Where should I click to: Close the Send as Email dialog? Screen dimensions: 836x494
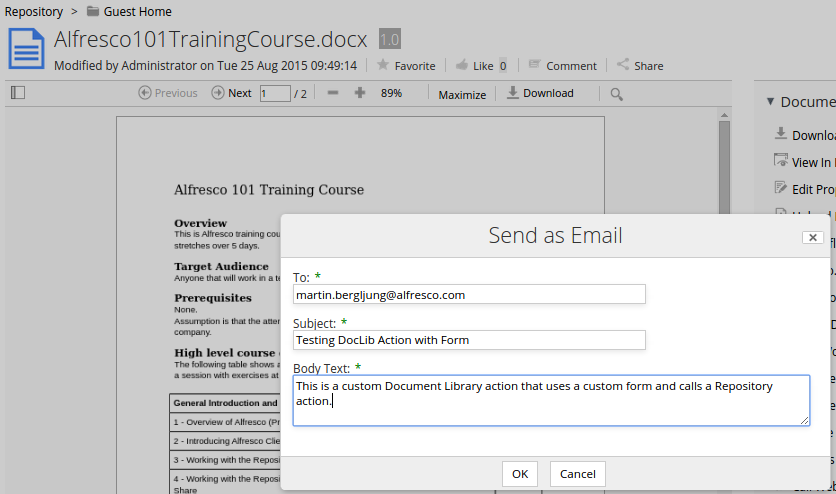click(813, 237)
